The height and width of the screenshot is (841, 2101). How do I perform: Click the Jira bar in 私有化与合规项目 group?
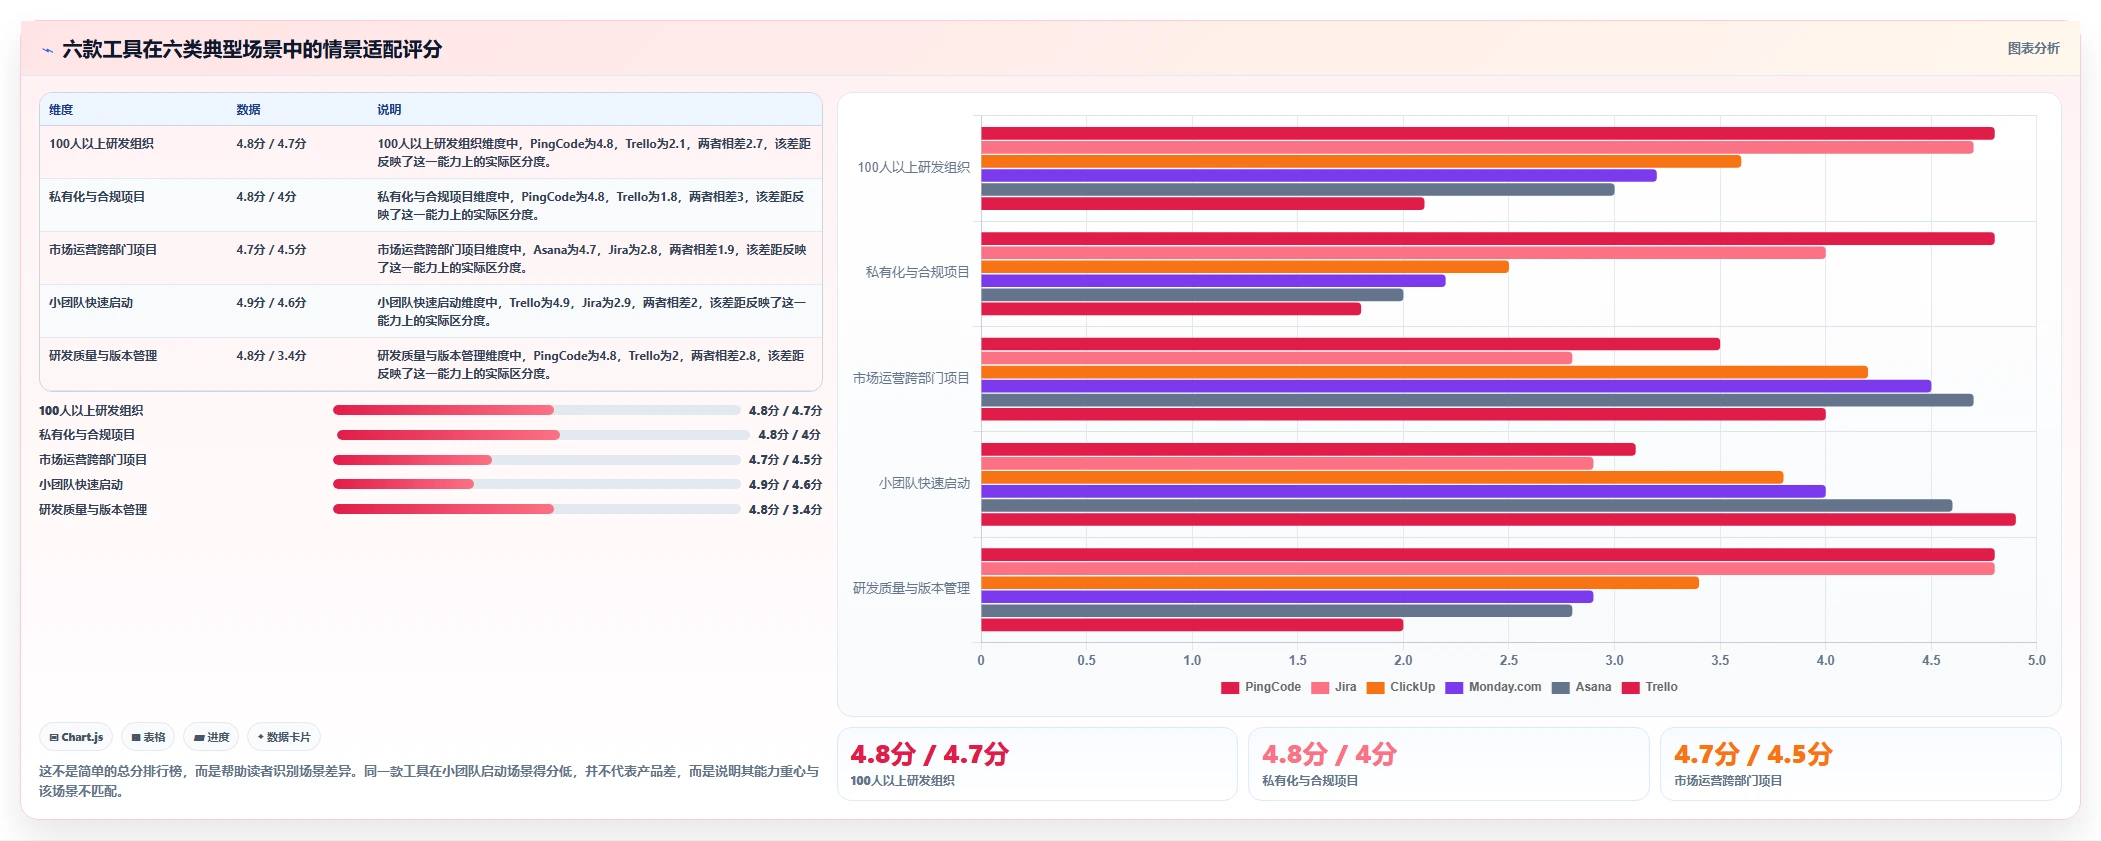1403,253
